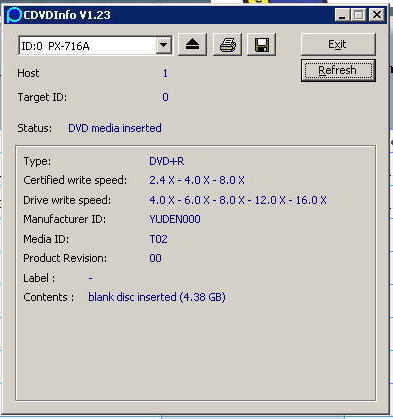Click the 'Type:' label
Image resolution: width=393 pixels, height=419 pixels.
tap(37, 161)
